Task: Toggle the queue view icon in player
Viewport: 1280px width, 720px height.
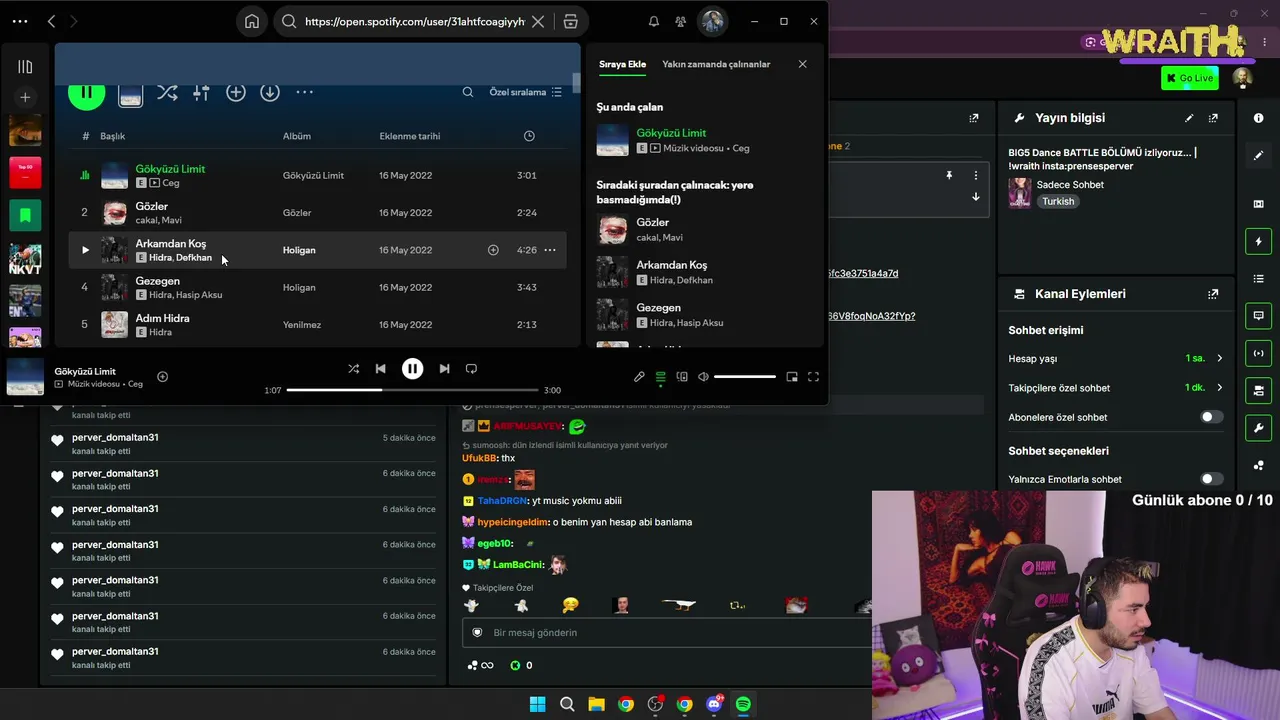Action: point(660,377)
